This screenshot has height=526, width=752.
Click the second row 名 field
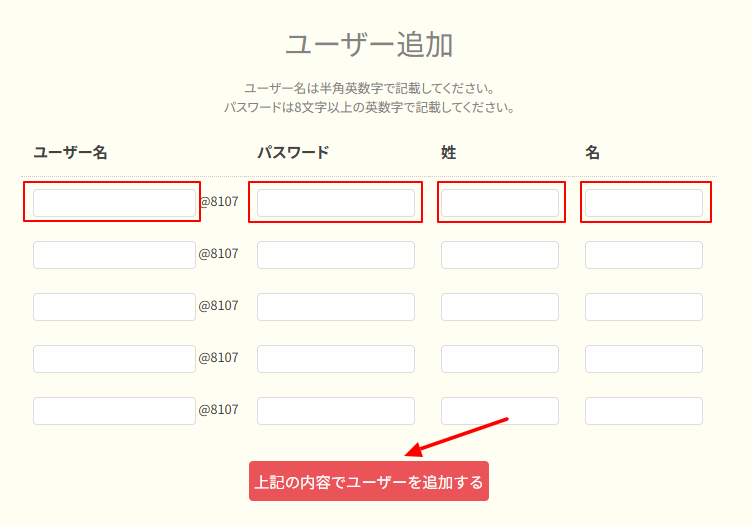pos(643,255)
